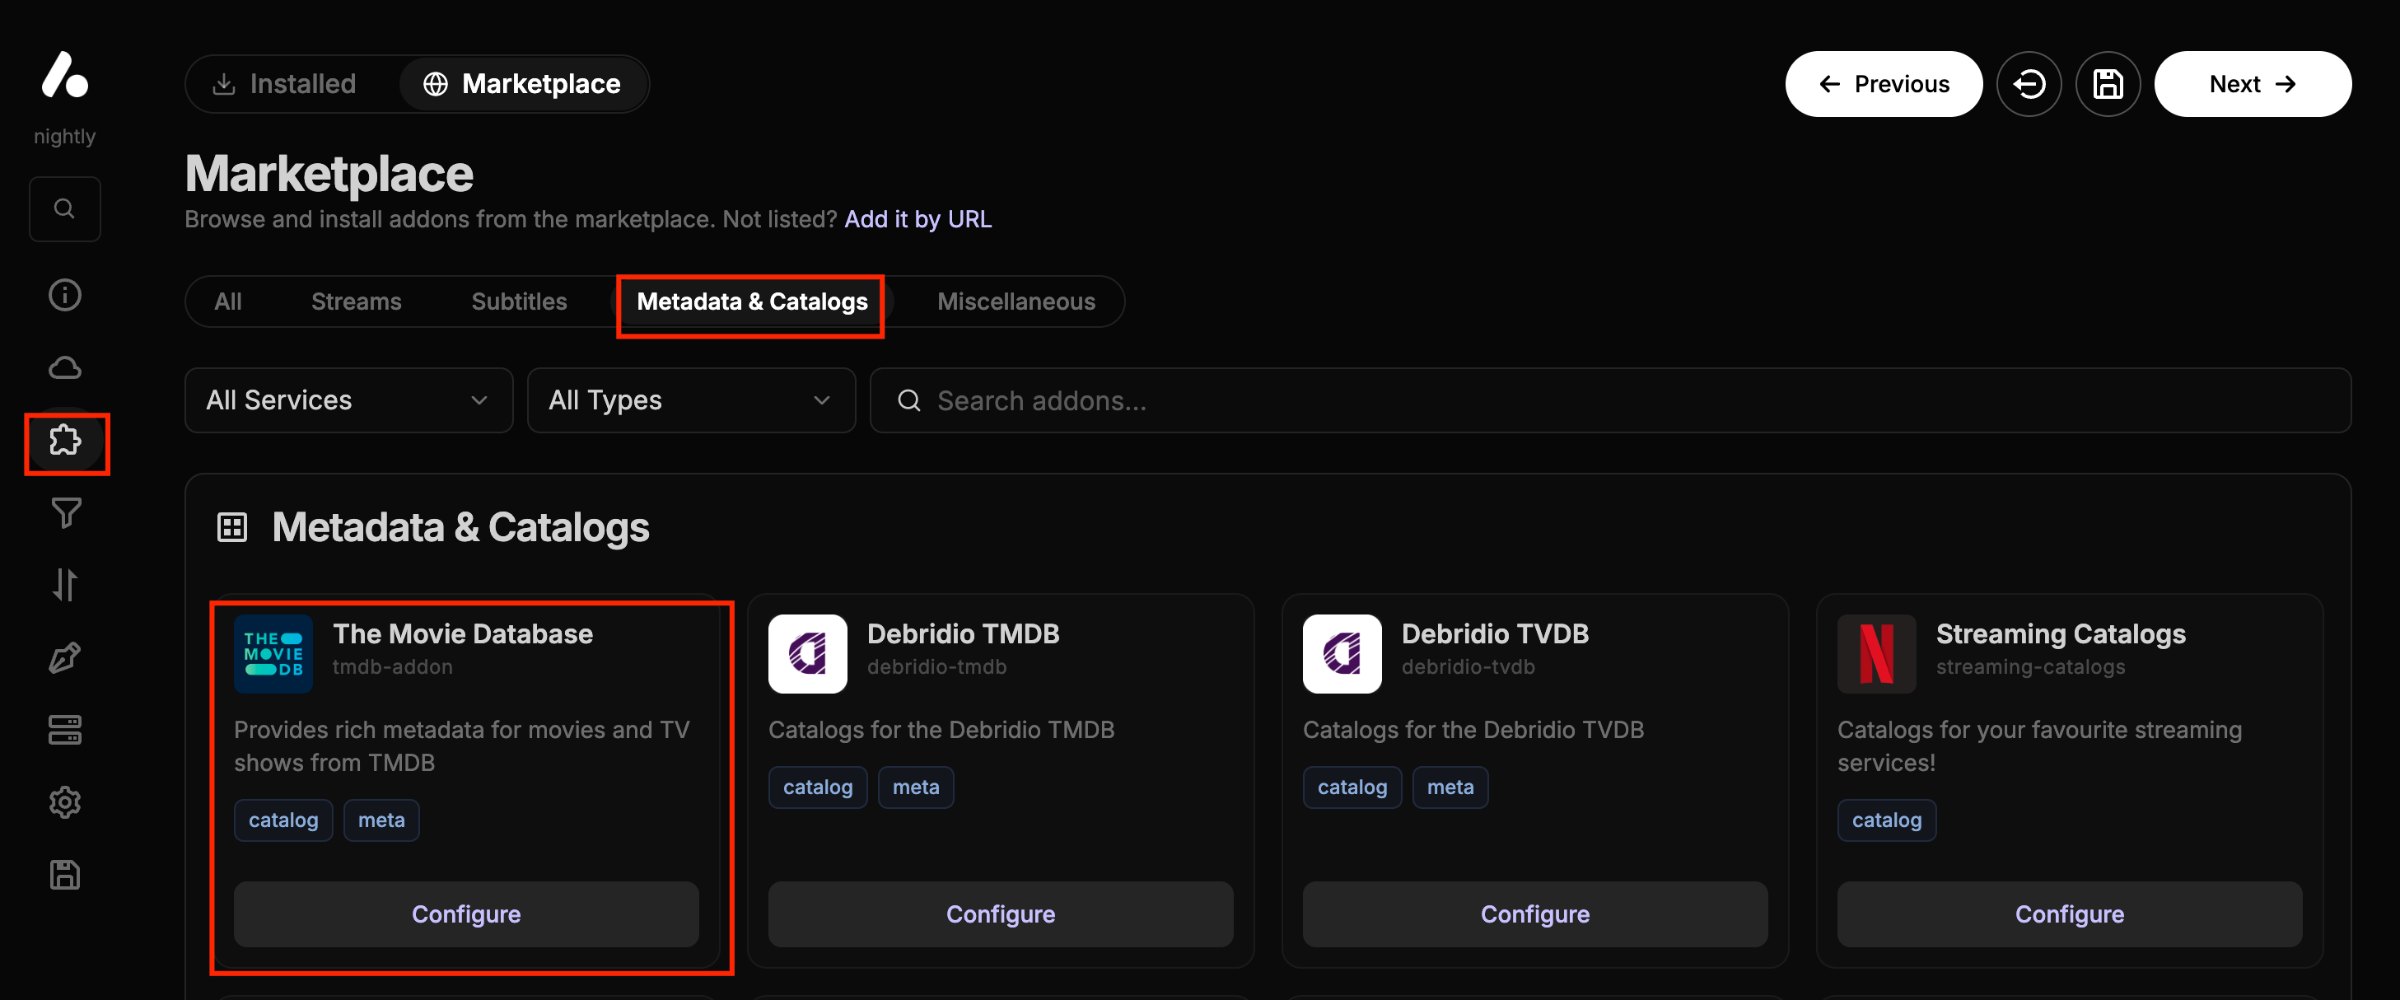Click the tmdb-addon identifier text

392,667
